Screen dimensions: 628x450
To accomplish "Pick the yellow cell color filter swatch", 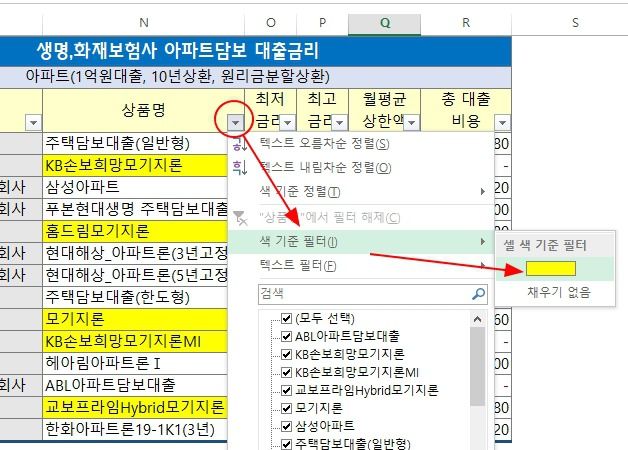I will click(551, 269).
